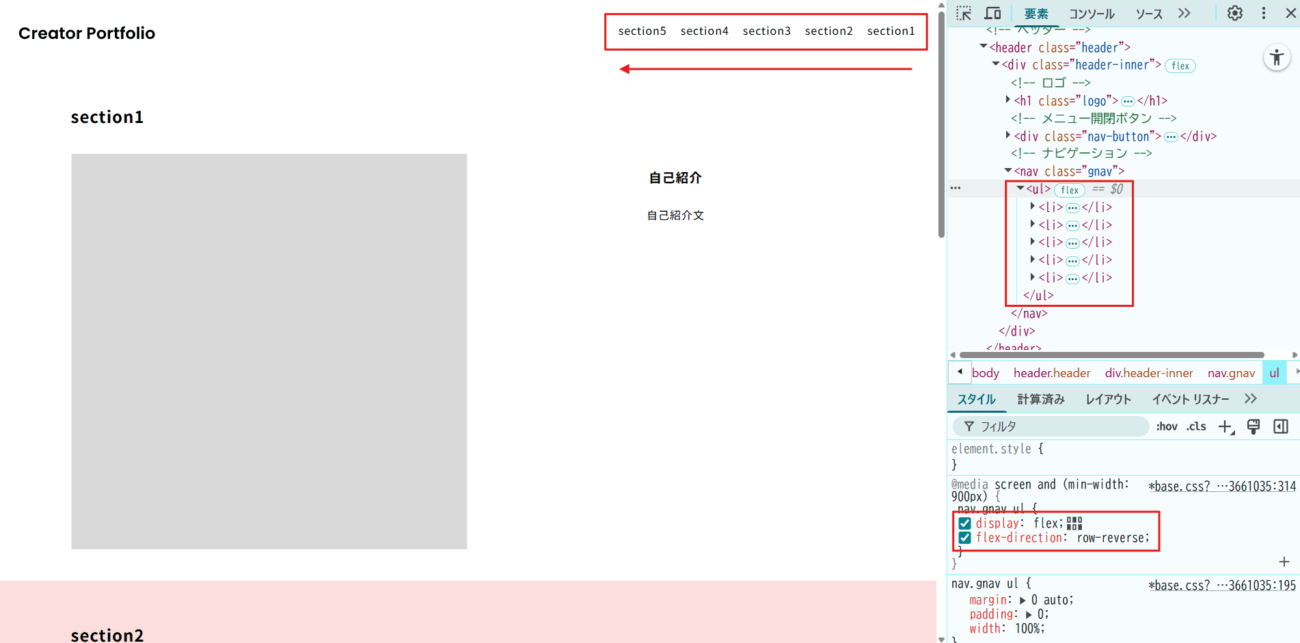Switch to the コンソール tab
This screenshot has width=1300, height=643.
pos(1091,14)
